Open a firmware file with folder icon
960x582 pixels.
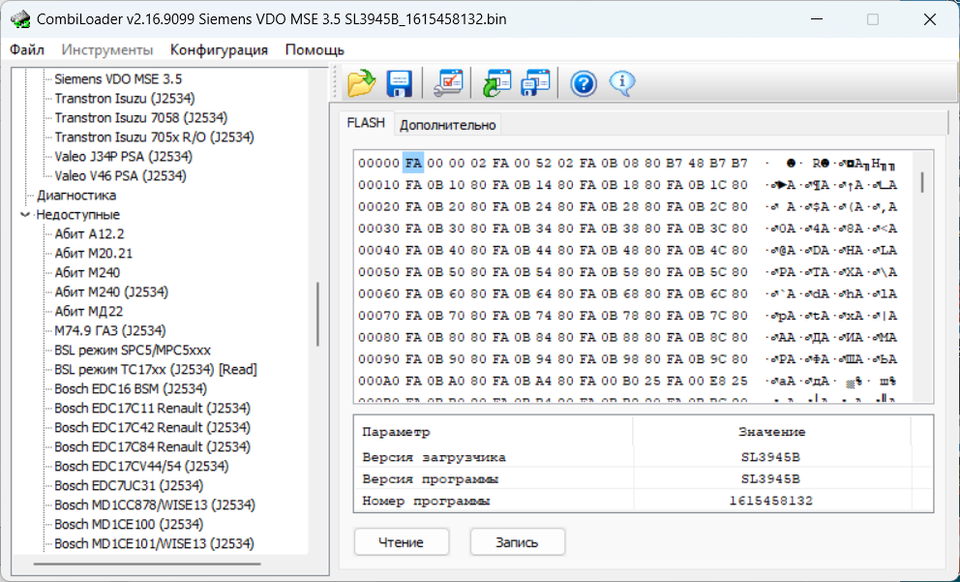pyautogui.click(x=361, y=83)
